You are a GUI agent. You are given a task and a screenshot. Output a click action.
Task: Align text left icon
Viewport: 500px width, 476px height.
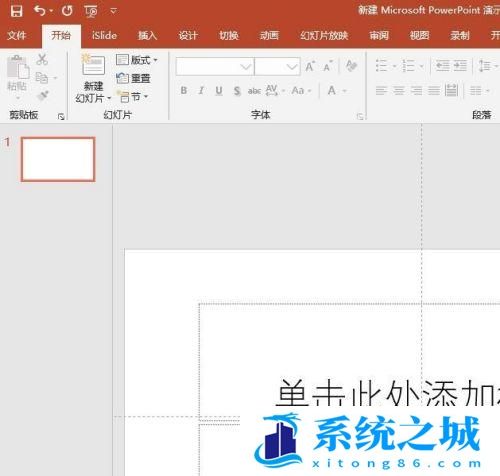[381, 90]
